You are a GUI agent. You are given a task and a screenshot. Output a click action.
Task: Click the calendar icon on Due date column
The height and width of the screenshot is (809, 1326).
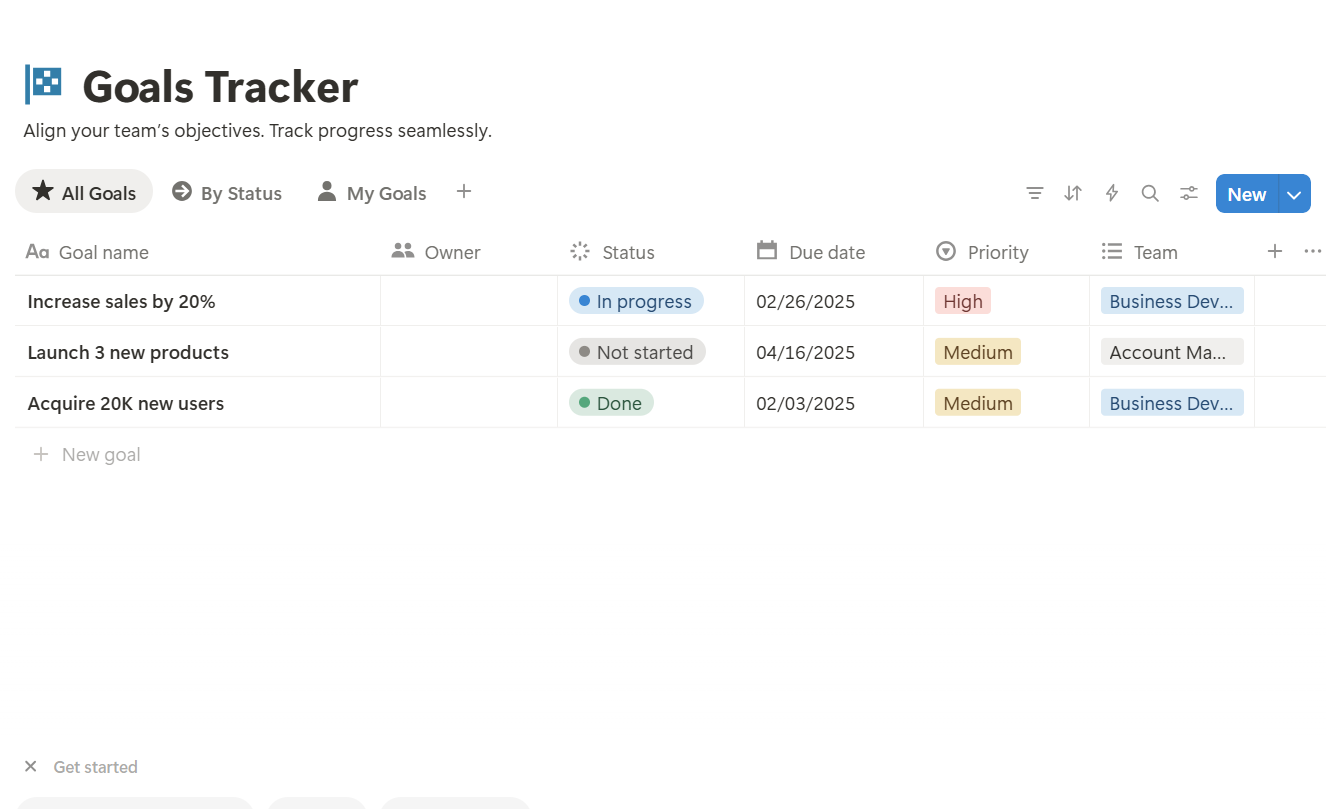pos(766,251)
